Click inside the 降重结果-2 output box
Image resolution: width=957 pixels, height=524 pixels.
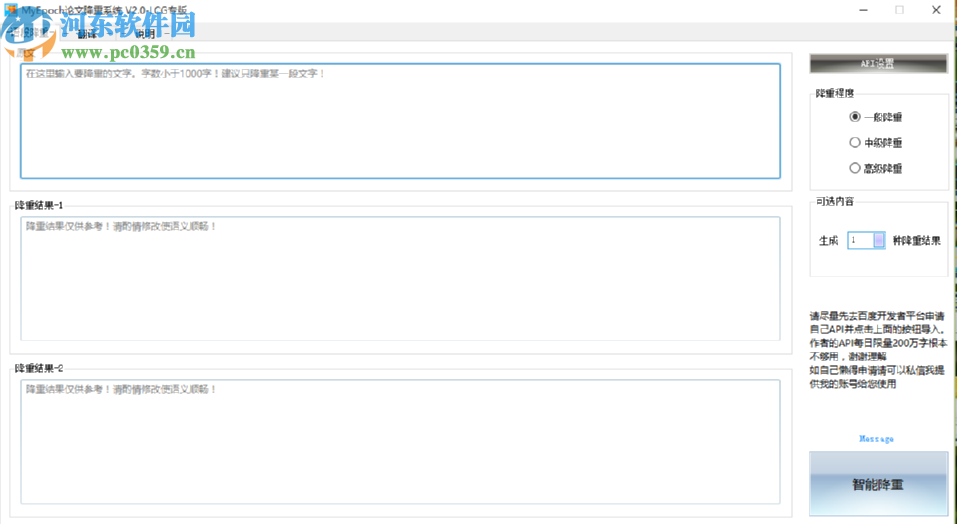[400, 442]
